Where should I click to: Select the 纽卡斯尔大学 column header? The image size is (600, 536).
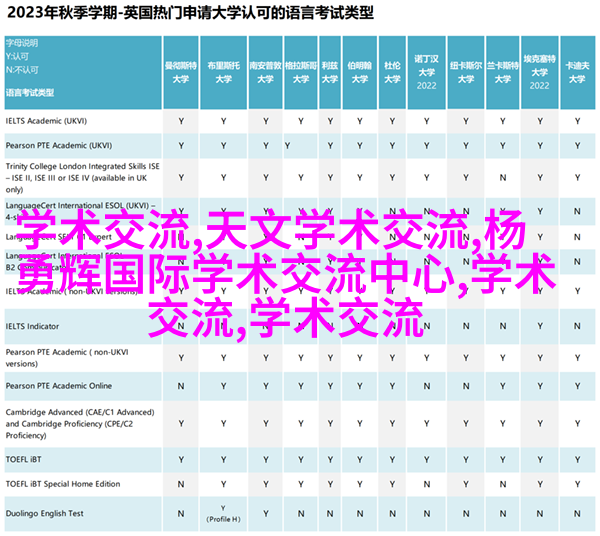coord(466,72)
